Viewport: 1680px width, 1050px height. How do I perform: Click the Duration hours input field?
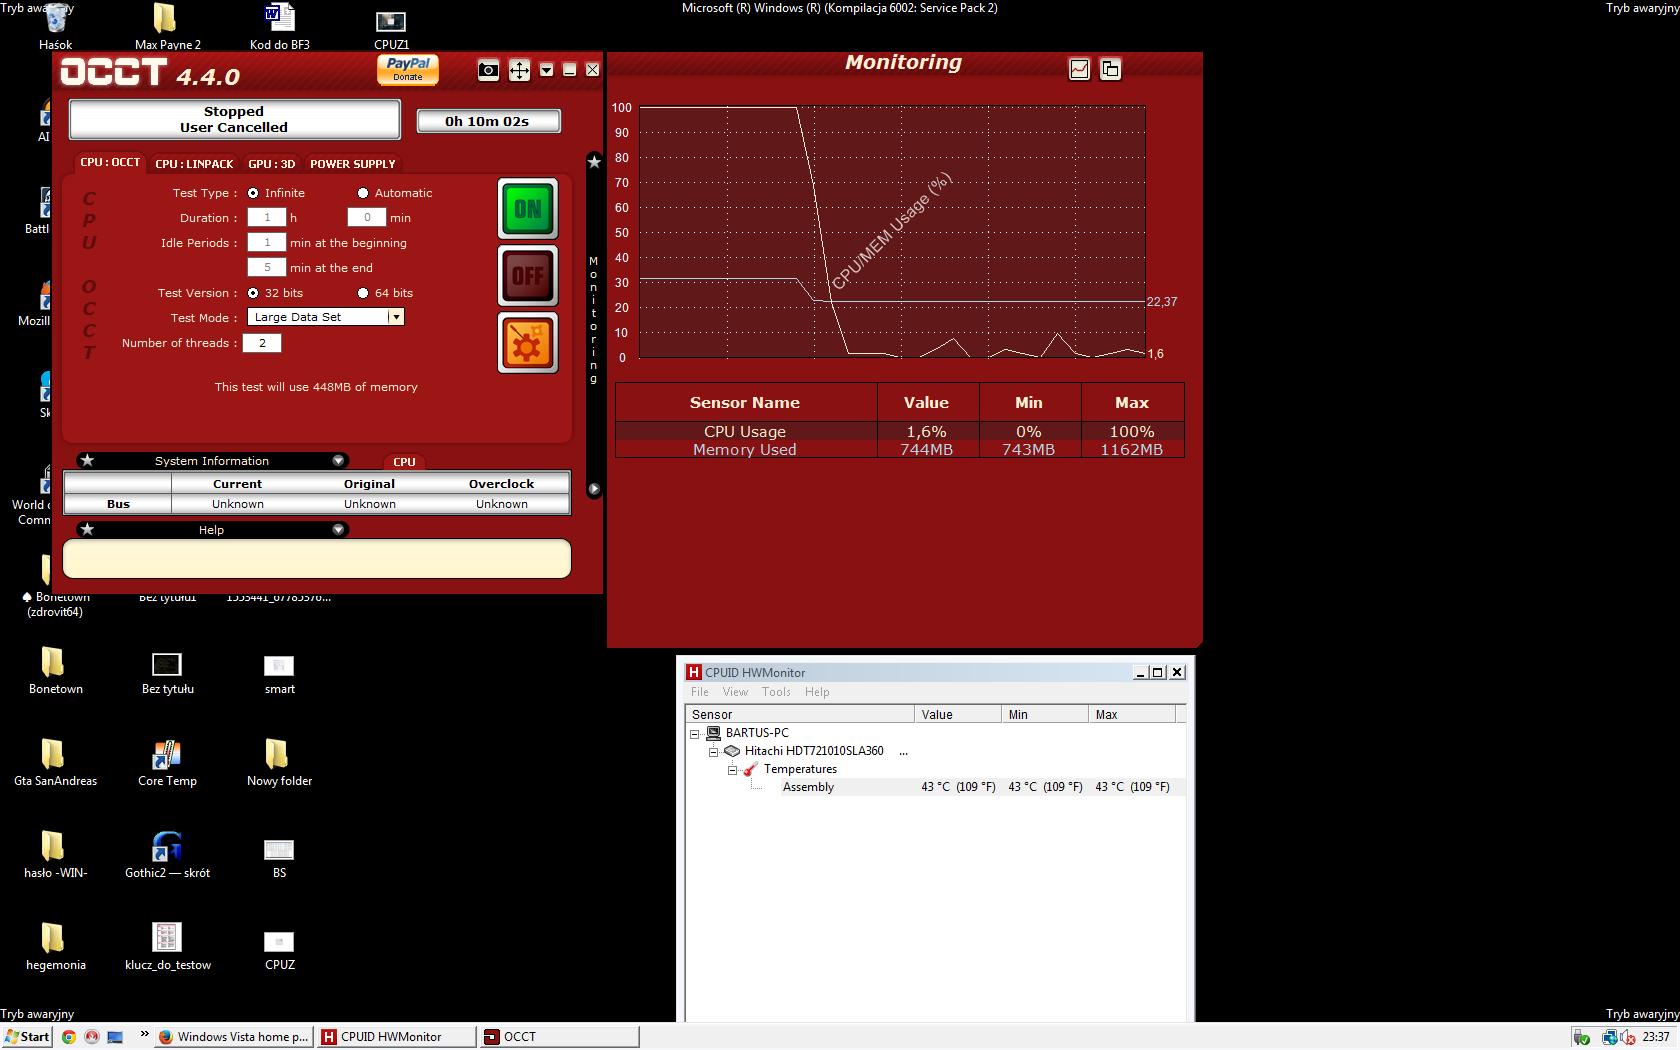pyautogui.click(x=267, y=217)
